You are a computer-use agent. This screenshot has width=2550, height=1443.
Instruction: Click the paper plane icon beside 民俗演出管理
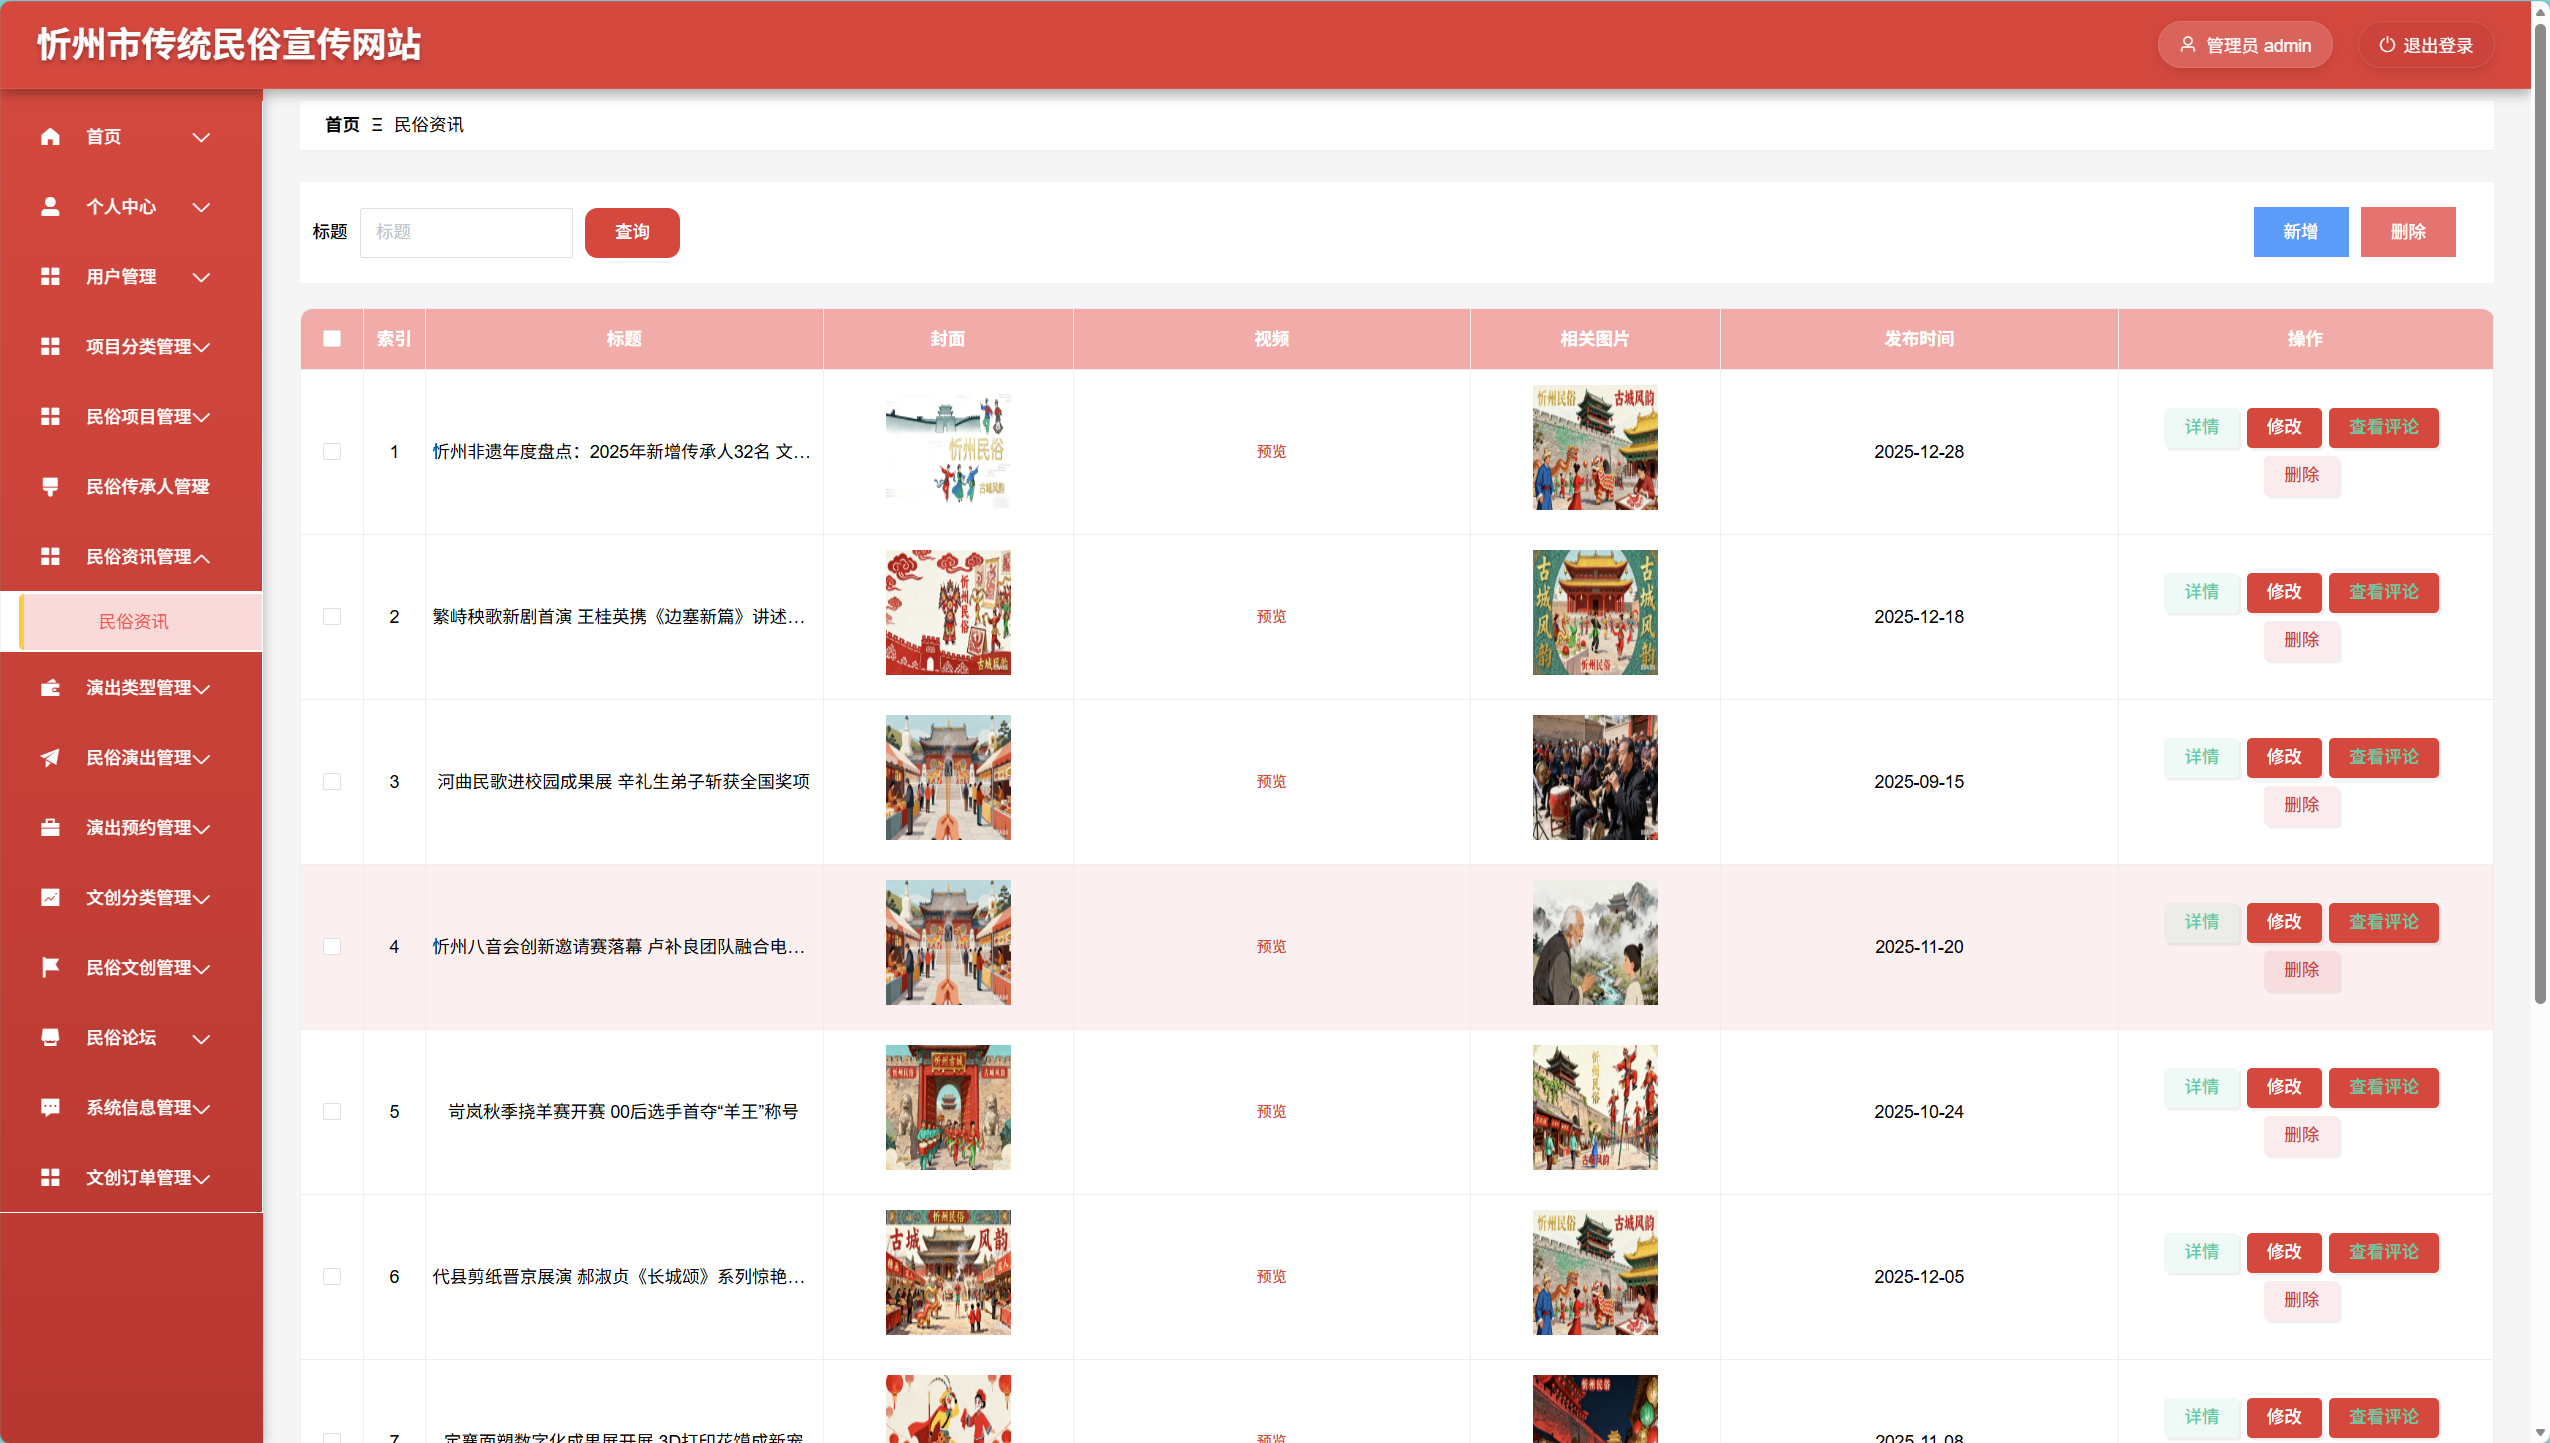(x=50, y=758)
